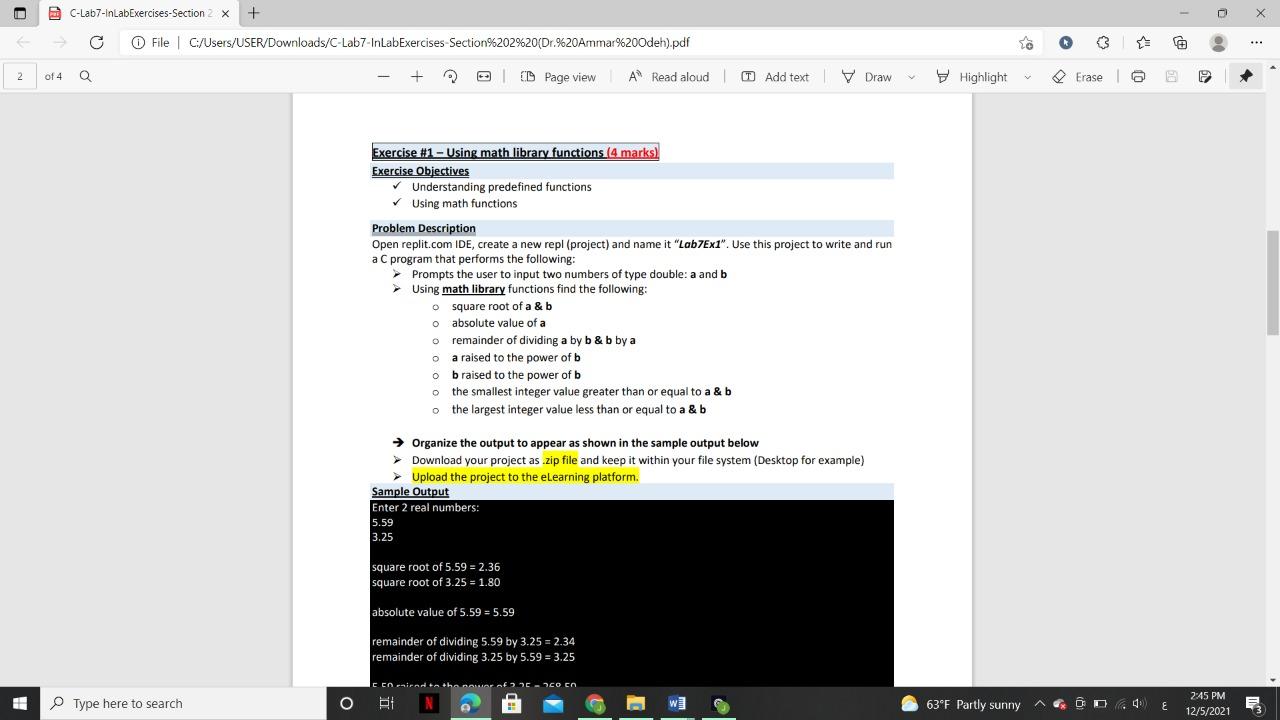This screenshot has height=720, width=1280.
Task: Print the PDF
Action: pyautogui.click(x=1138, y=76)
